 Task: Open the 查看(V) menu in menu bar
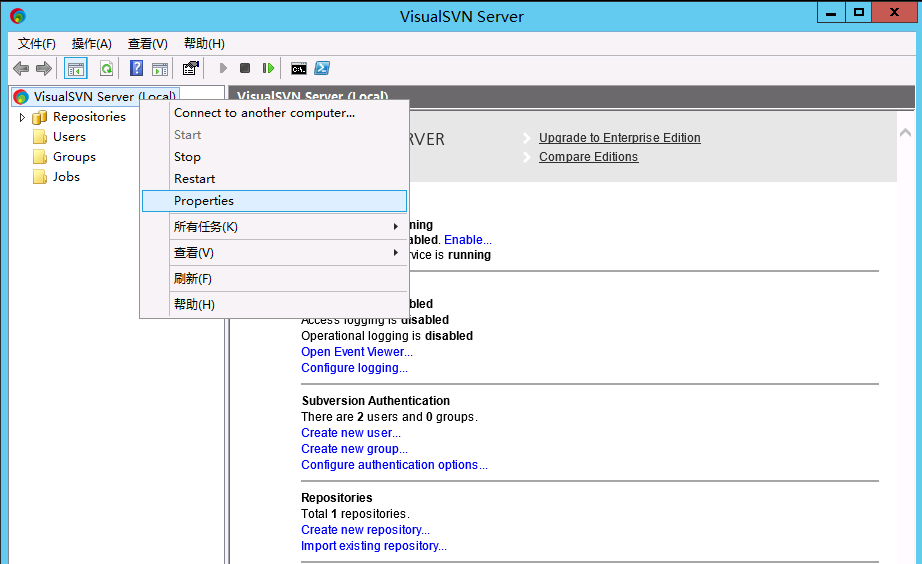148,44
